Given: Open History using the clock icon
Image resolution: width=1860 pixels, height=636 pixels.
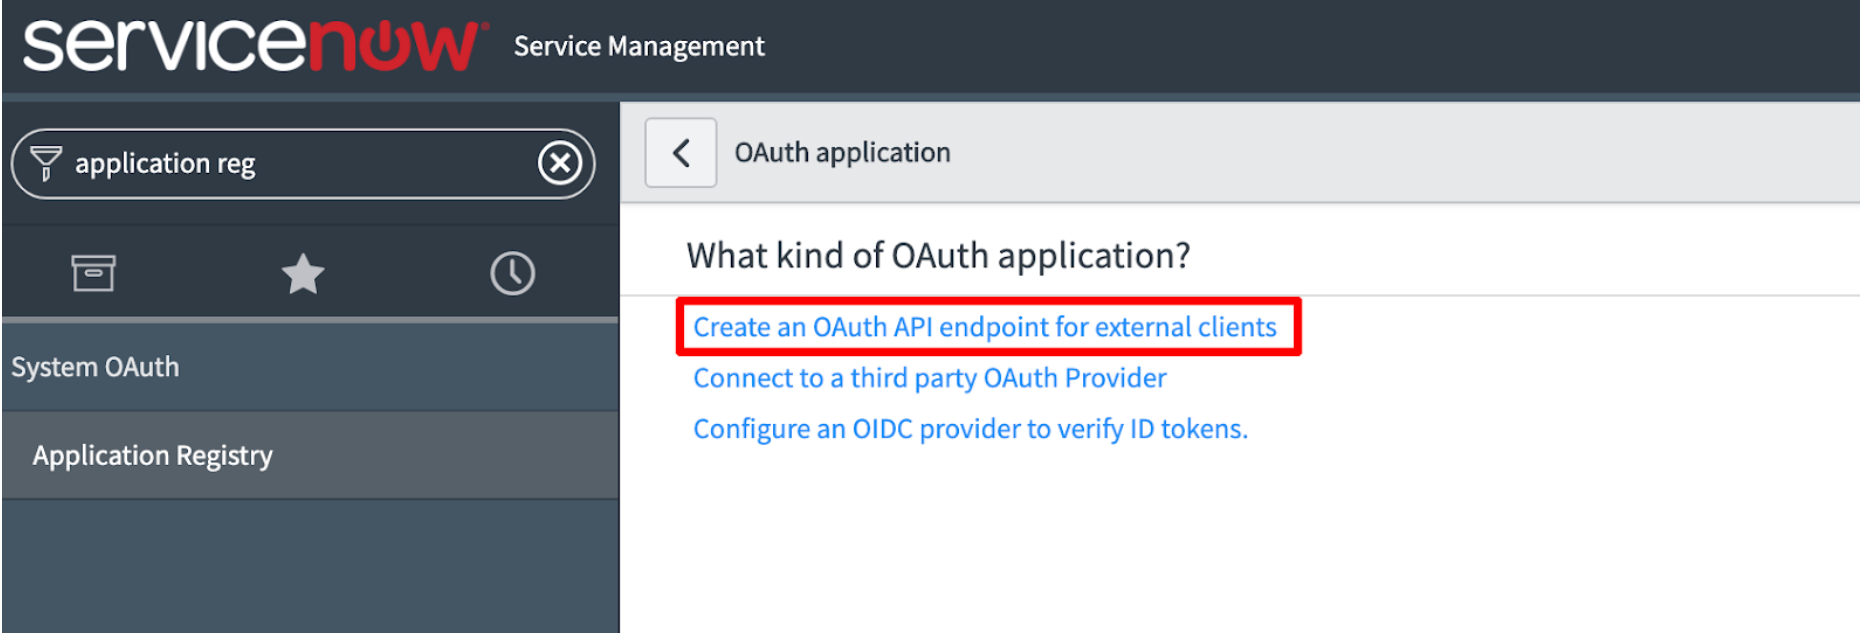Looking at the screenshot, I should 512,273.
